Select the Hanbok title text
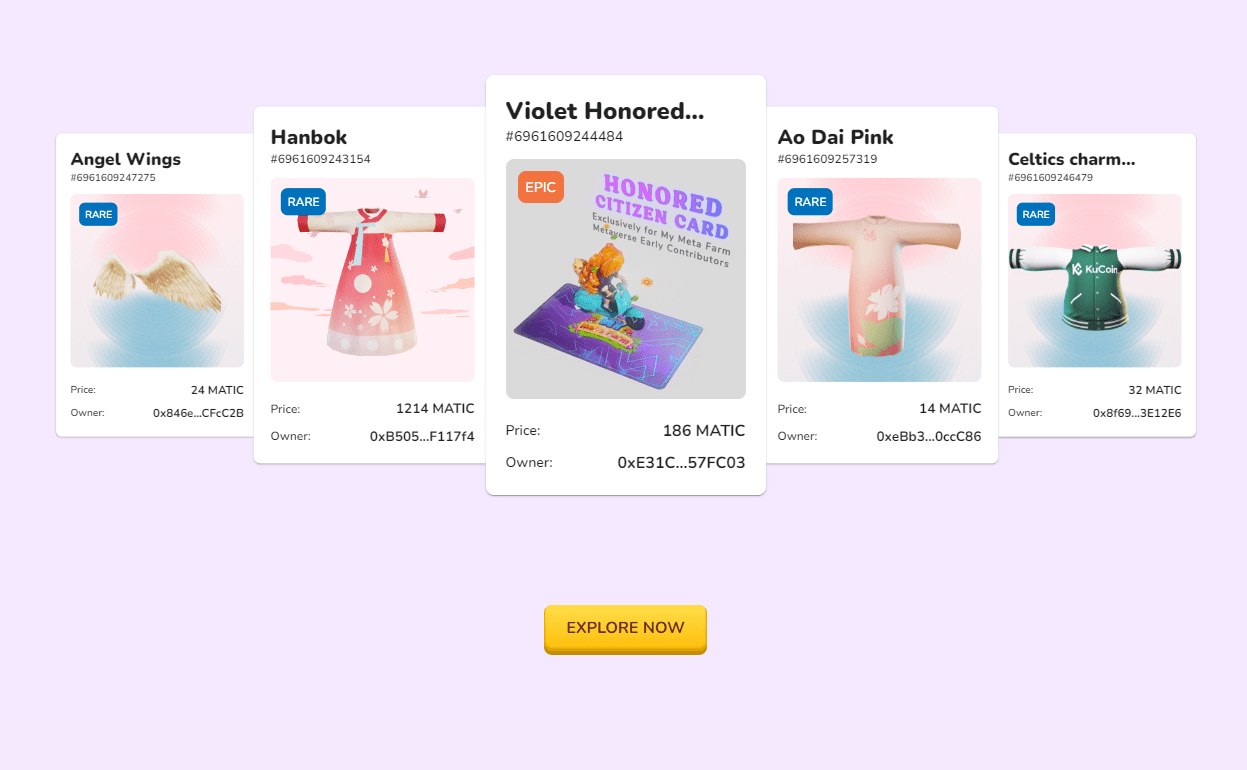 (309, 137)
